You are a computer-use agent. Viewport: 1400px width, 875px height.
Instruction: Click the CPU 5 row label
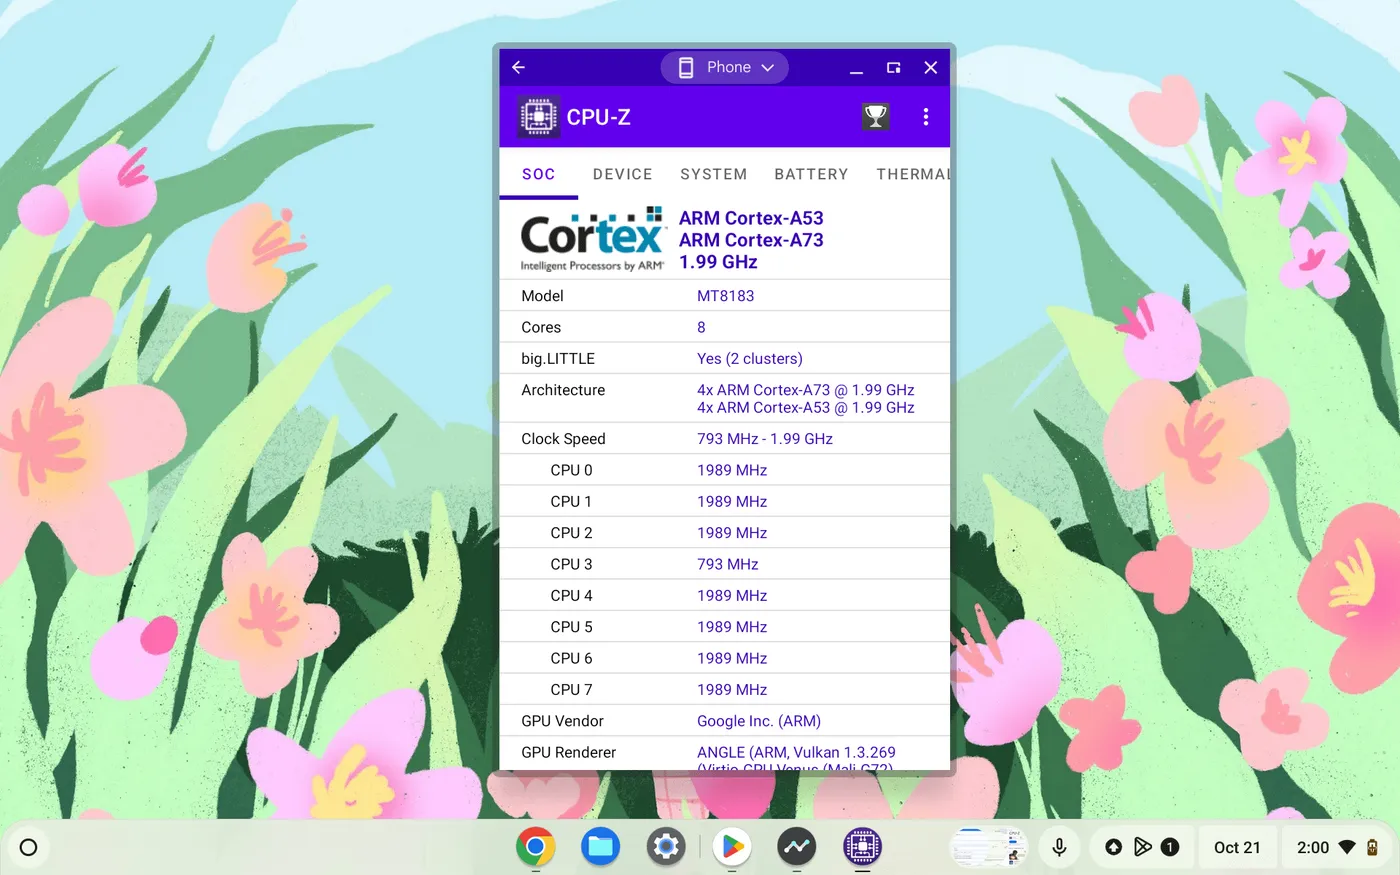[x=571, y=627]
